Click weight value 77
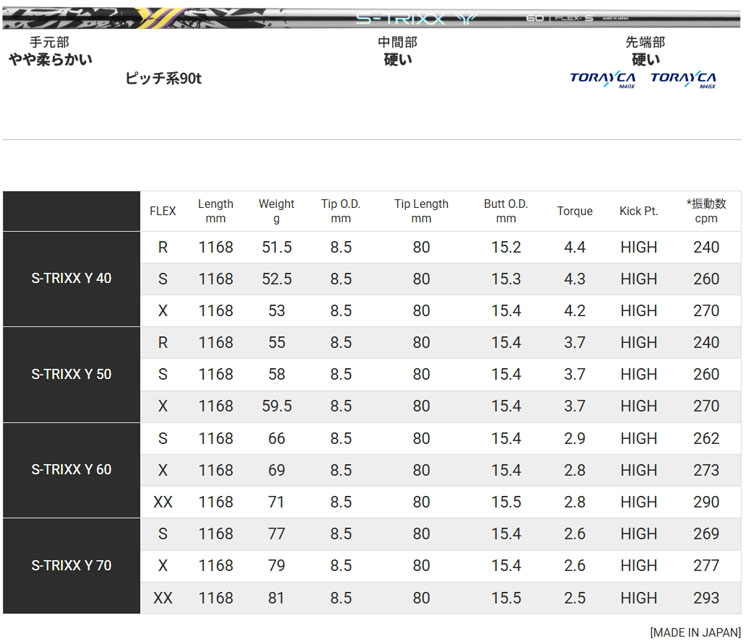The height and width of the screenshot is (643, 750). tap(276, 534)
